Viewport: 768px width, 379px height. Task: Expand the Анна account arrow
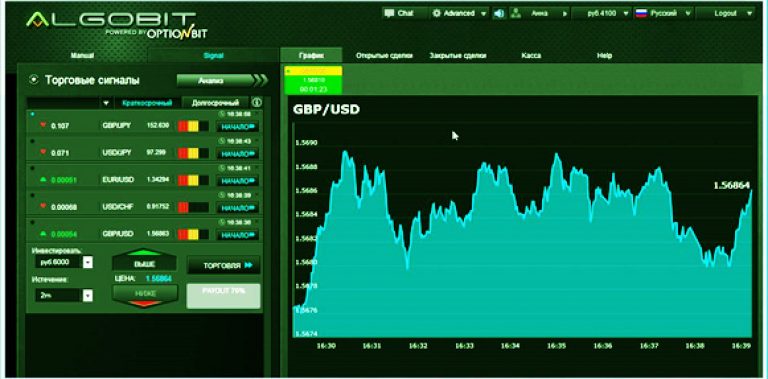565,14
